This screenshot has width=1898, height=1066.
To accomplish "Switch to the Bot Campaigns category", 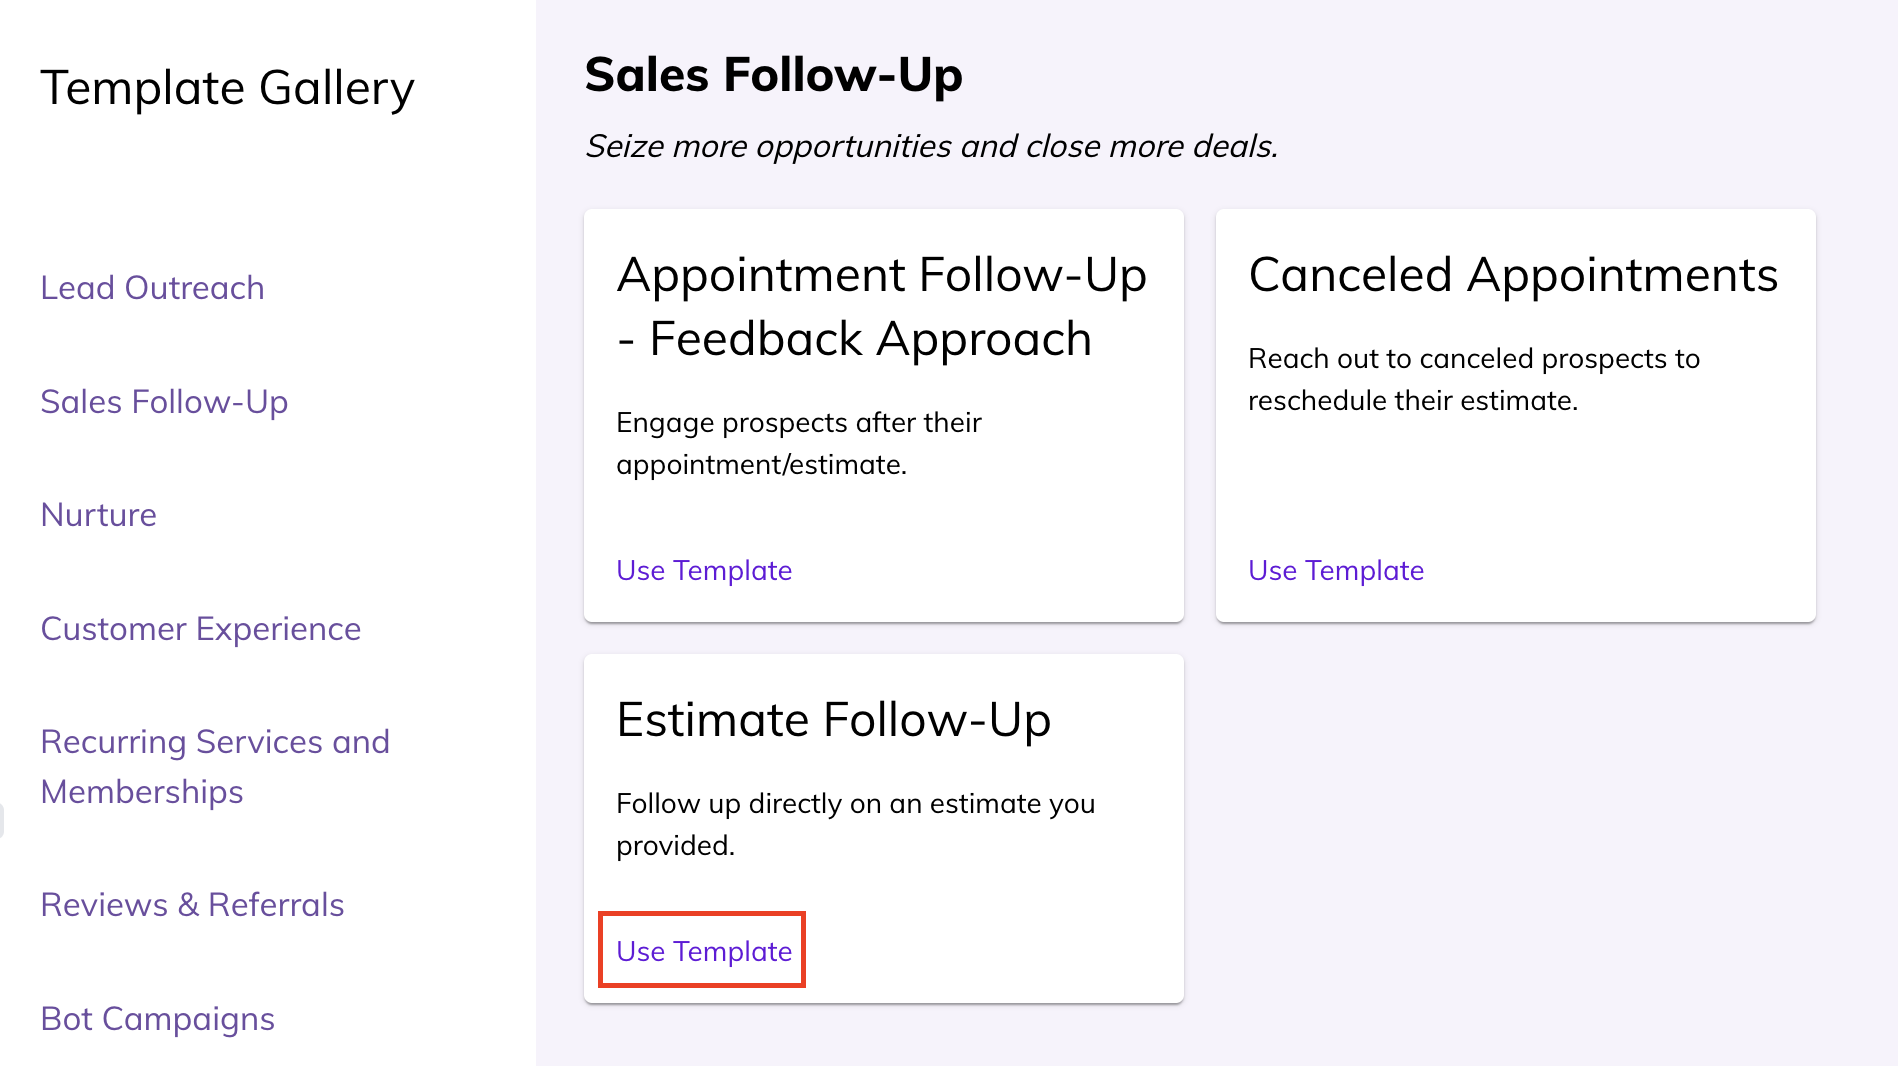I will pos(157,1019).
